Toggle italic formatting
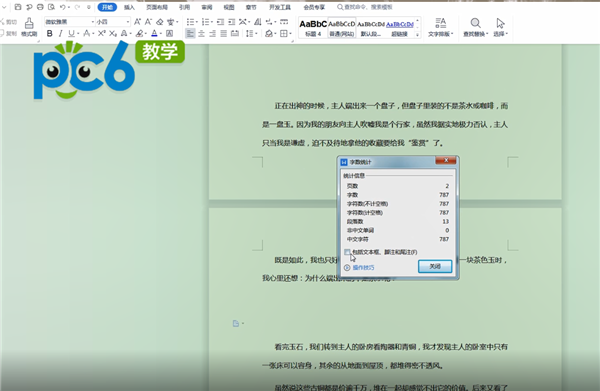Image resolution: width=600 pixels, height=391 pixels. tap(60, 34)
